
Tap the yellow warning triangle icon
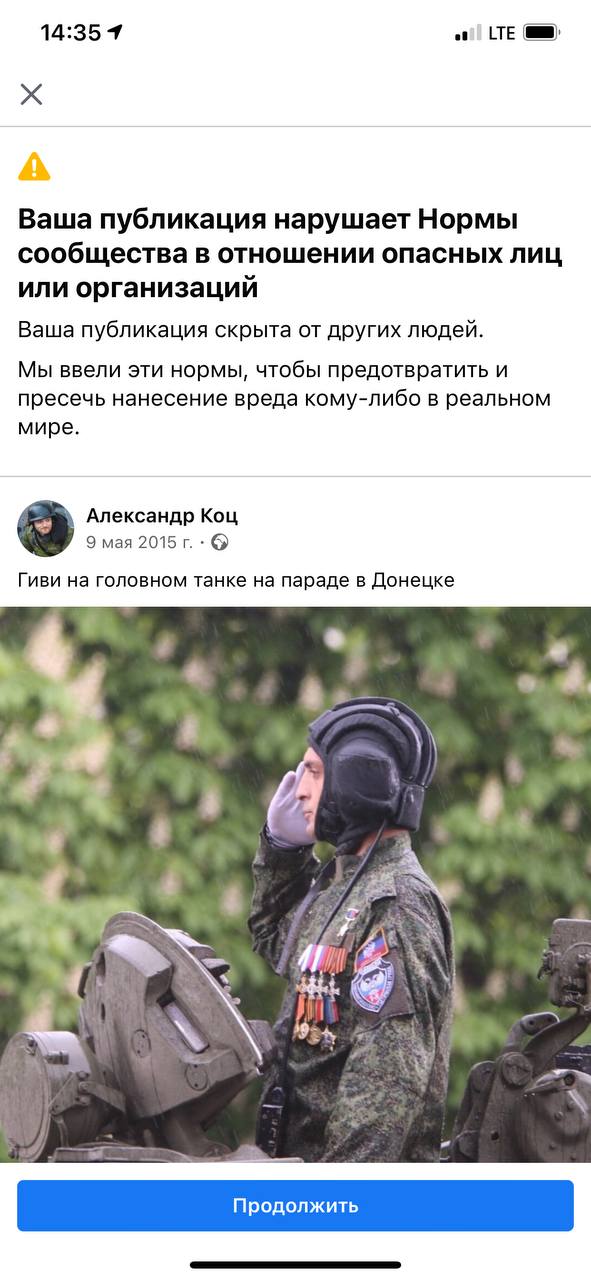(34, 166)
